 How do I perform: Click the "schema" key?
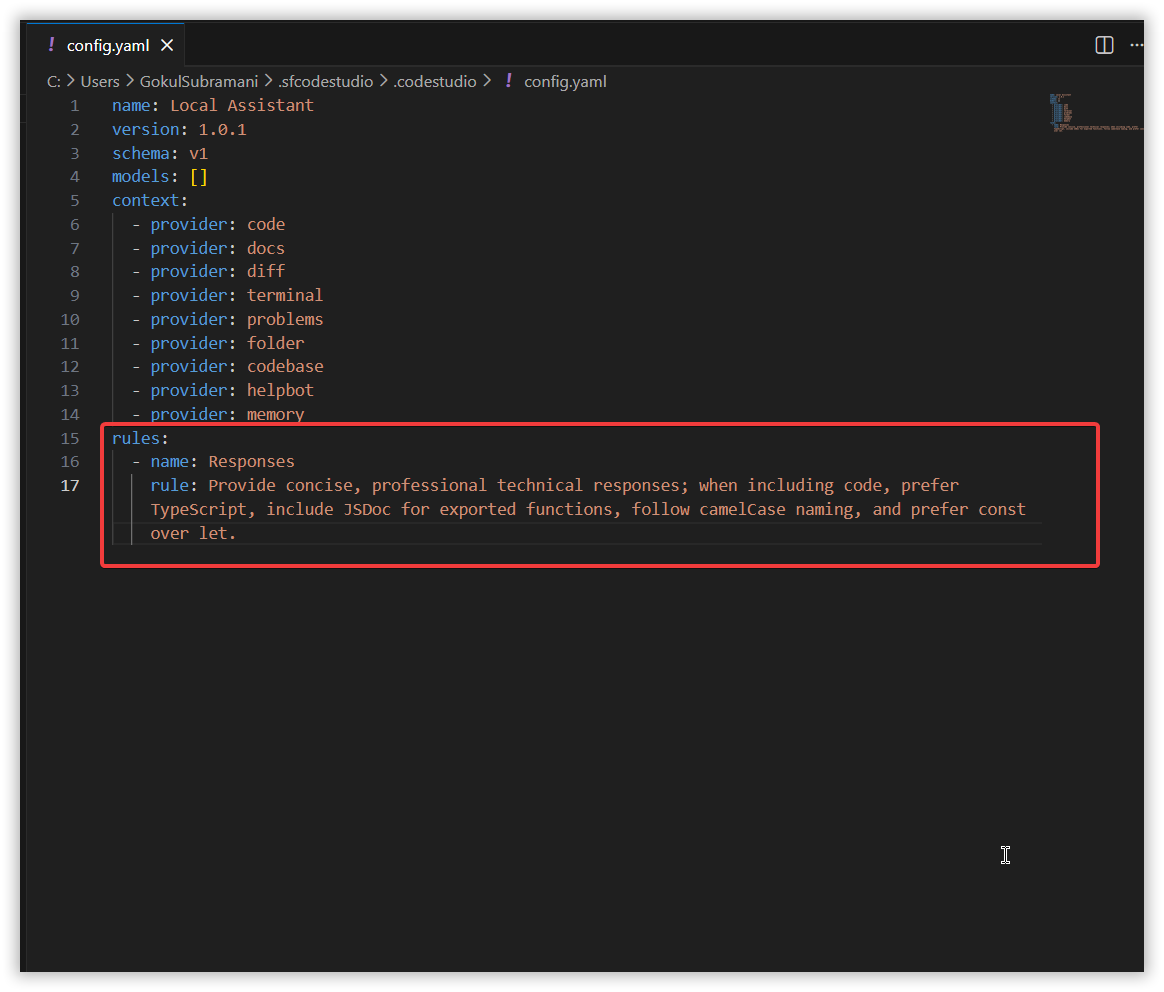[x=141, y=153]
